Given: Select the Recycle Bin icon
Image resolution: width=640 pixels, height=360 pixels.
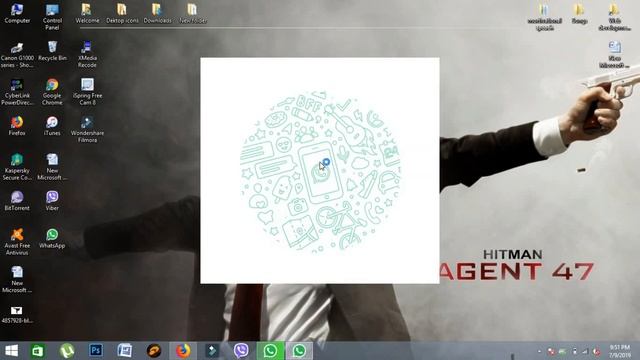Looking at the screenshot, I should click(x=52, y=51).
